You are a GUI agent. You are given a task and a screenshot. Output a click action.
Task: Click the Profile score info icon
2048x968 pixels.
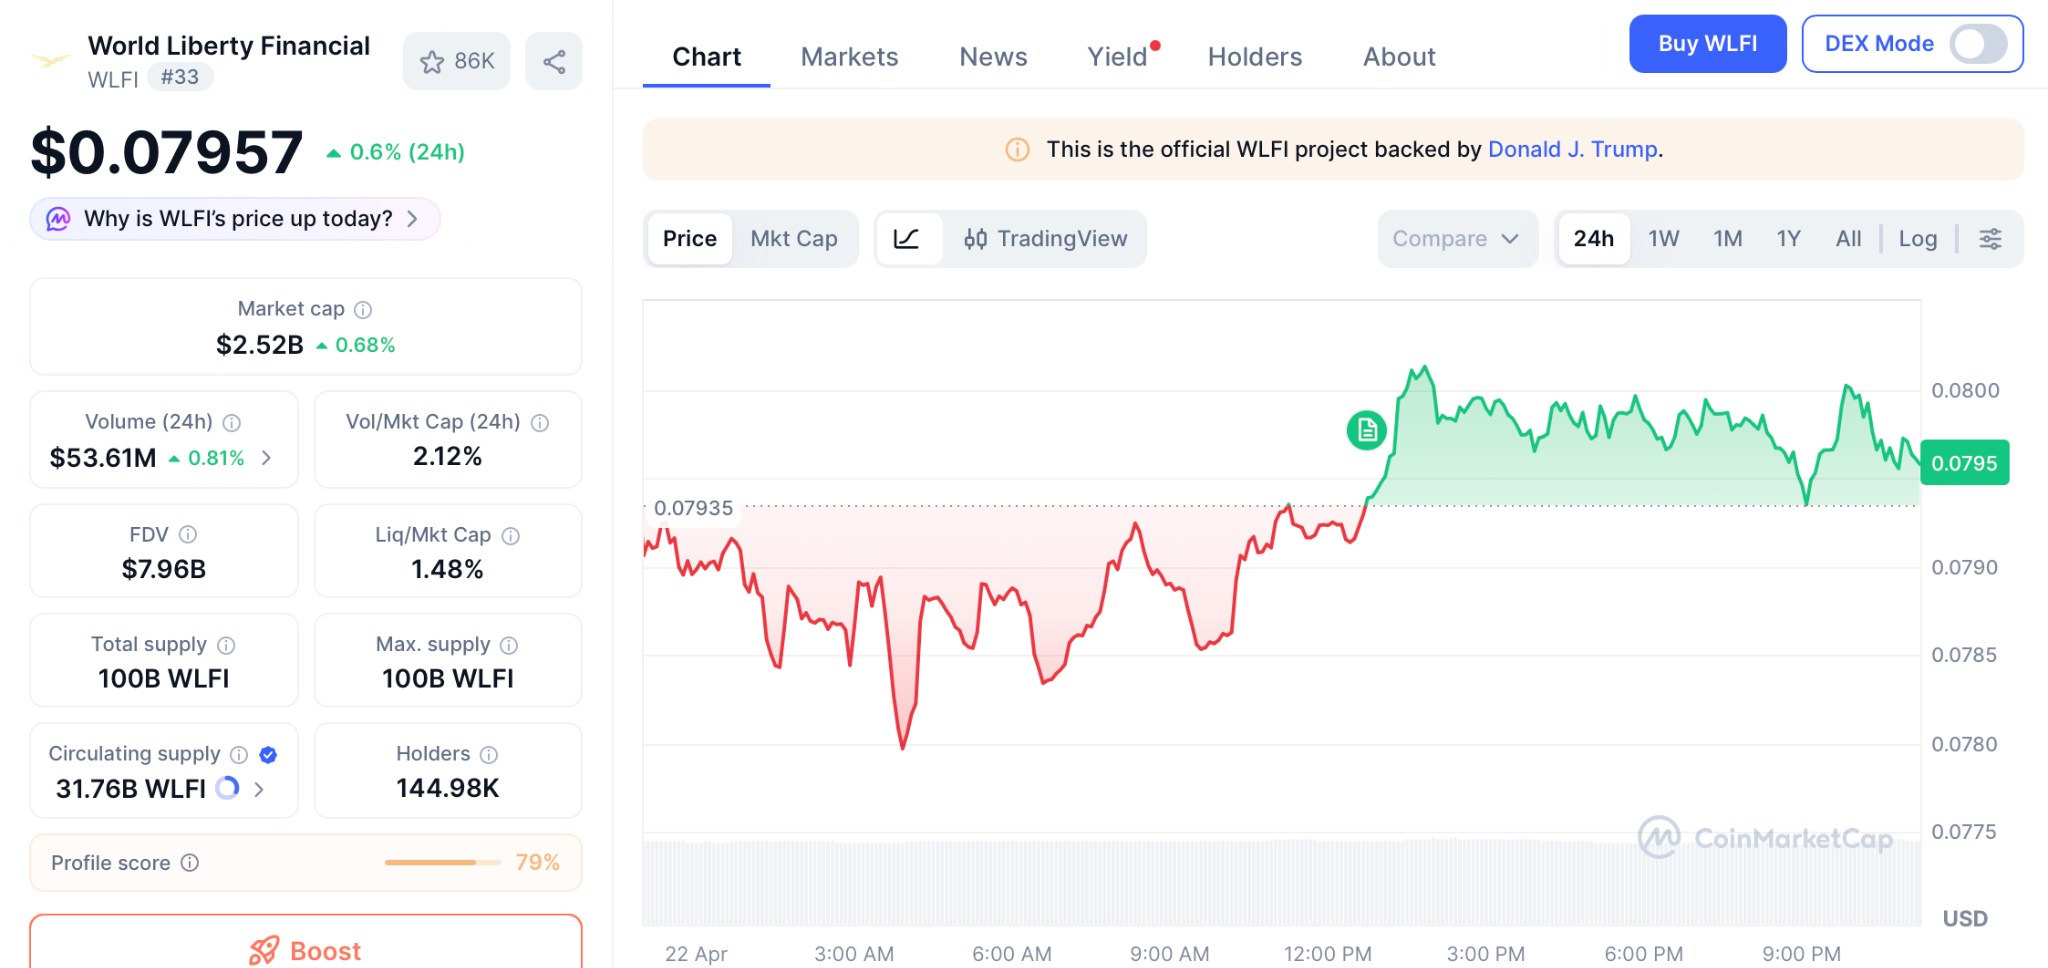point(190,863)
